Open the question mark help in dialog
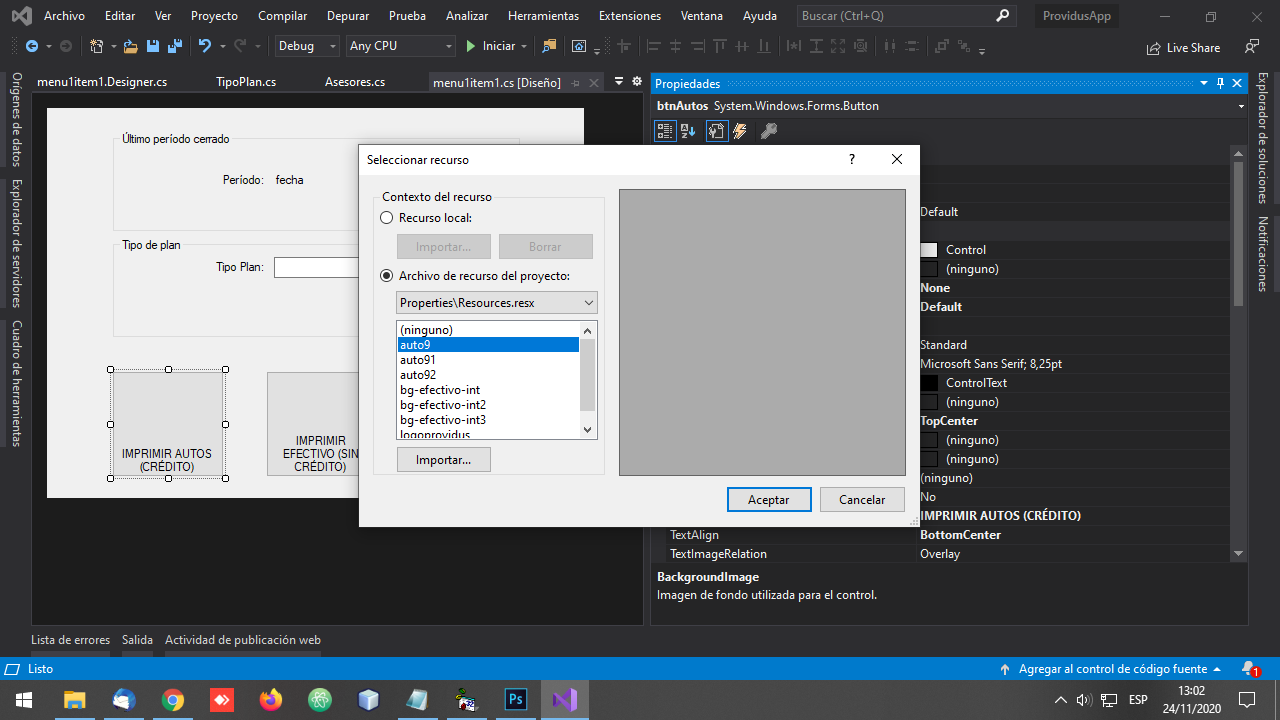The image size is (1280, 720). point(852,159)
